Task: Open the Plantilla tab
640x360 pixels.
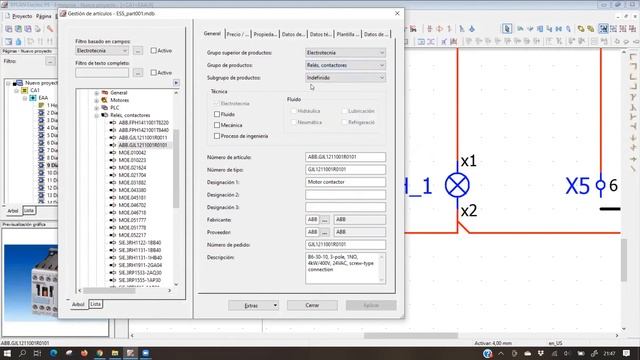Action: [x=348, y=34]
